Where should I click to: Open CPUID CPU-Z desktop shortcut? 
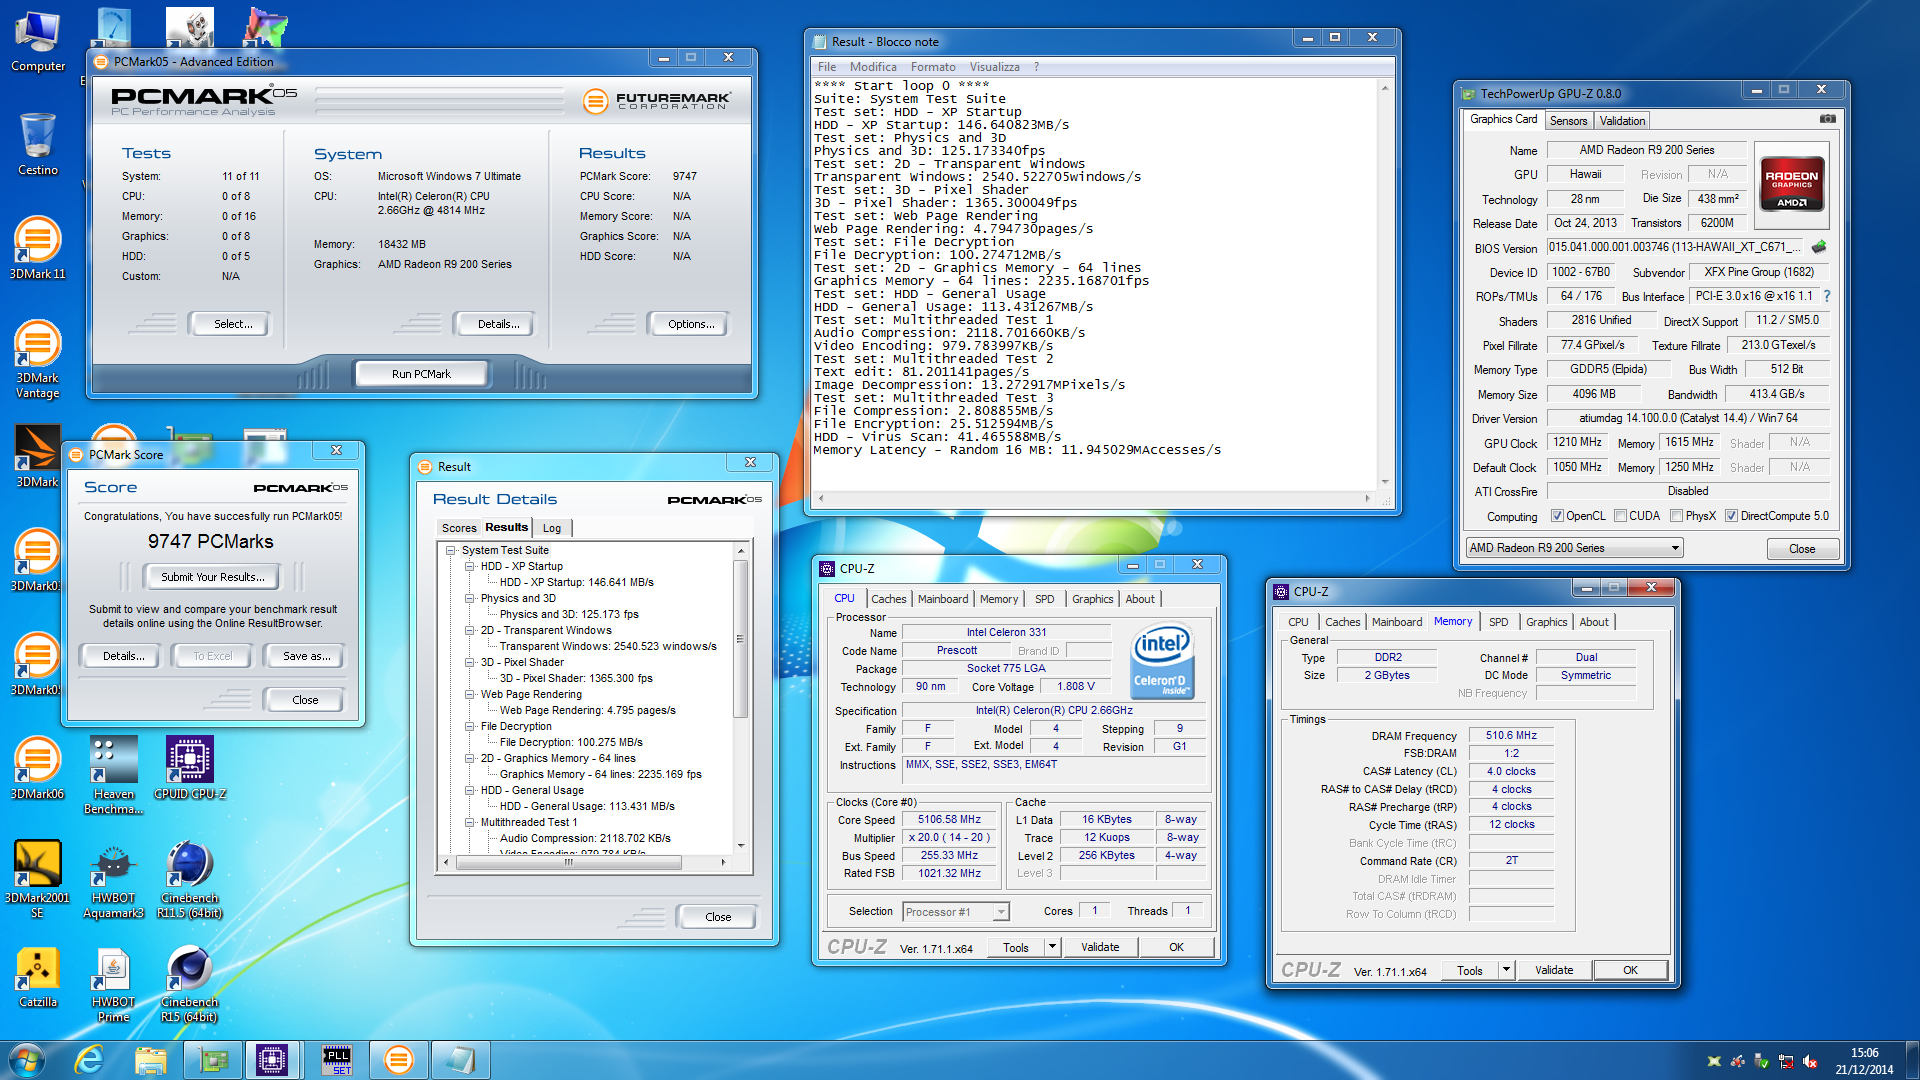tap(190, 768)
